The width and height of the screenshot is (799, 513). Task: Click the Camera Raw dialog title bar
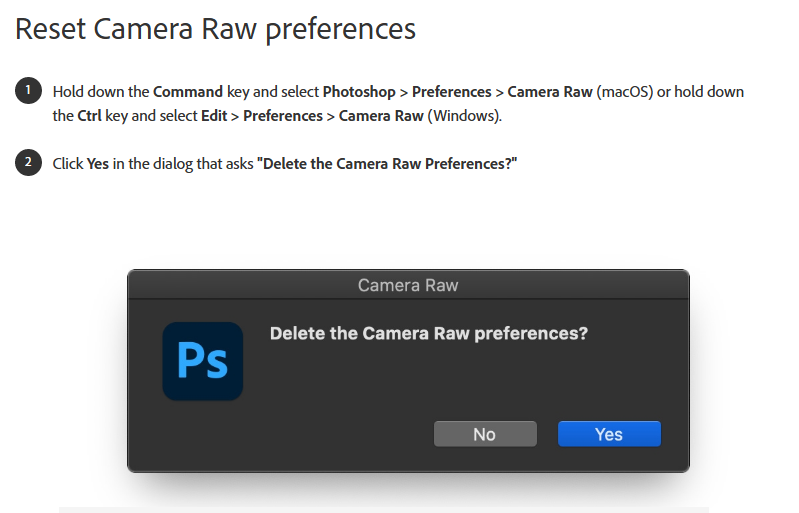pyautogui.click(x=408, y=285)
